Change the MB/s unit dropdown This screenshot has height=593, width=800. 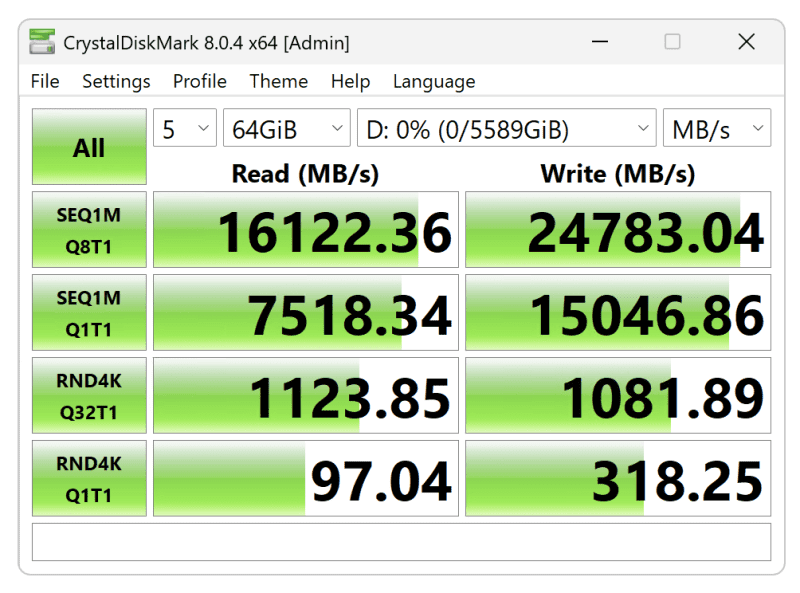716,129
